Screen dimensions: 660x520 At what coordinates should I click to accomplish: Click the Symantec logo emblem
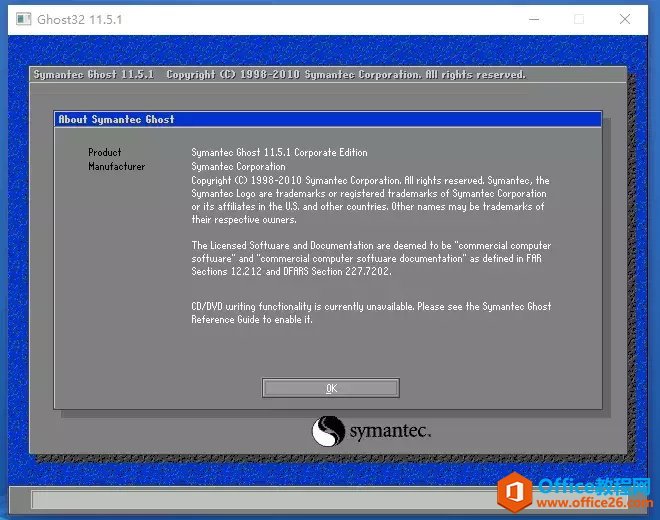coord(329,431)
